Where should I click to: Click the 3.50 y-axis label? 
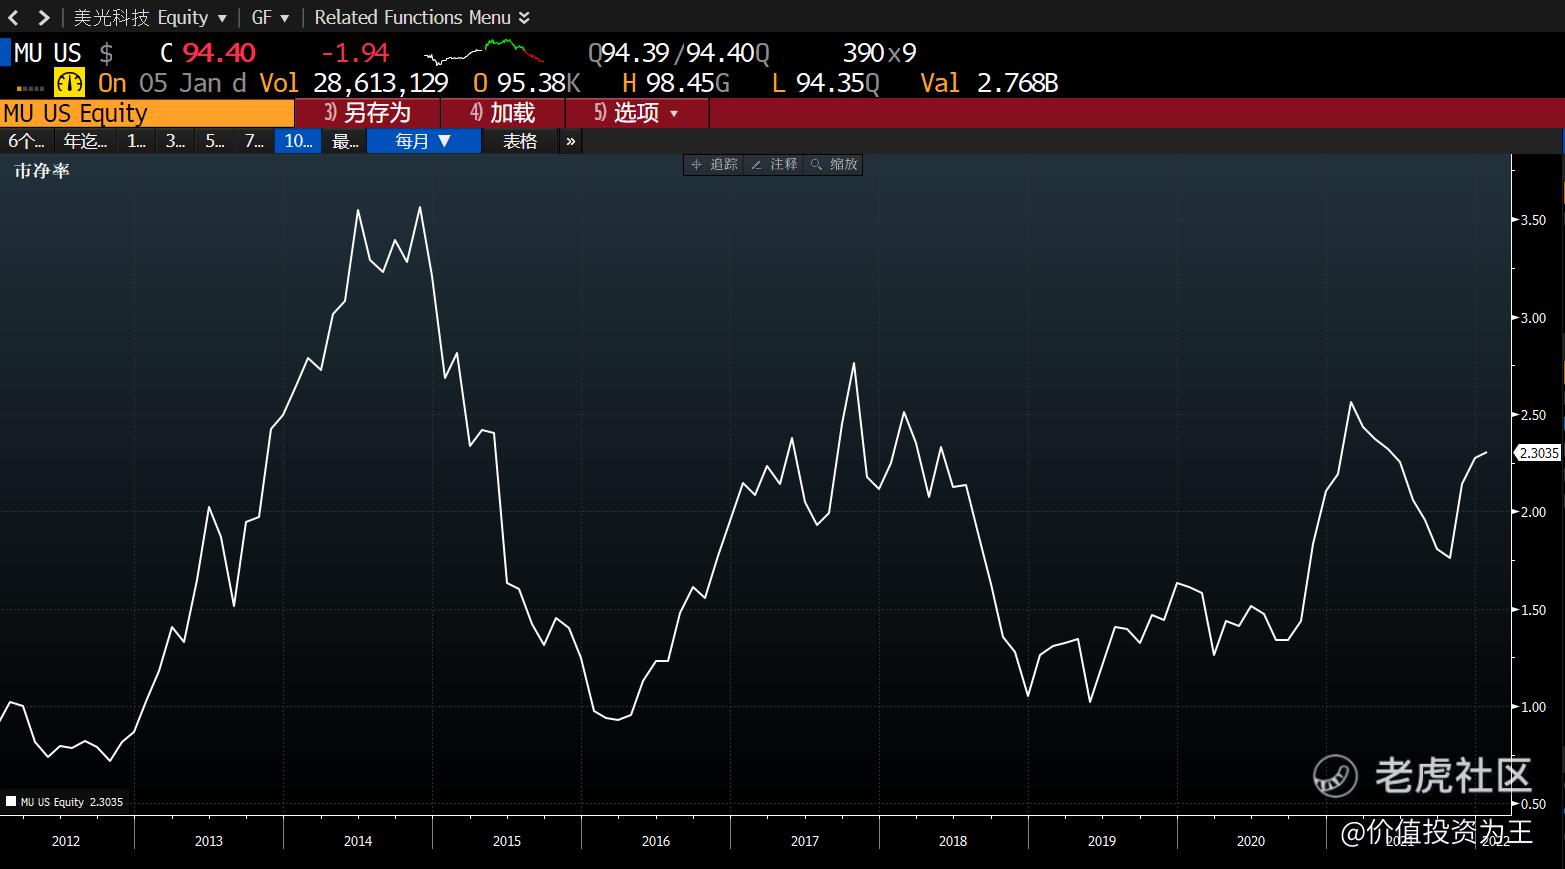(x=1533, y=220)
